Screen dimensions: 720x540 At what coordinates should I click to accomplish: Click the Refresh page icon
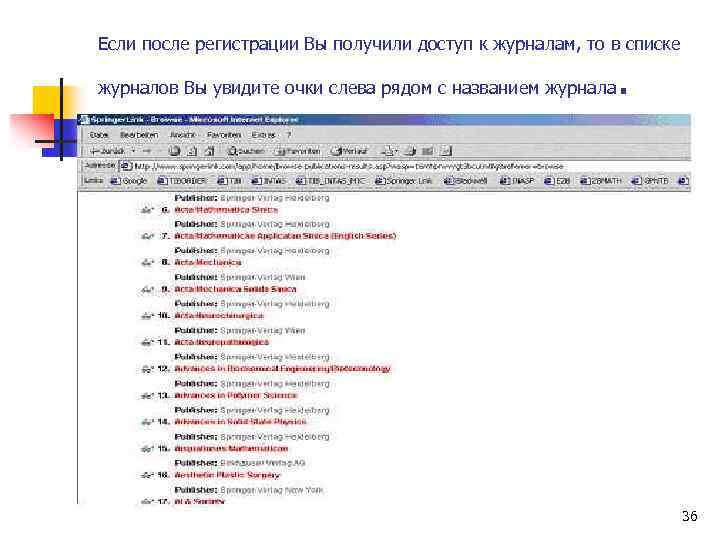point(192,151)
